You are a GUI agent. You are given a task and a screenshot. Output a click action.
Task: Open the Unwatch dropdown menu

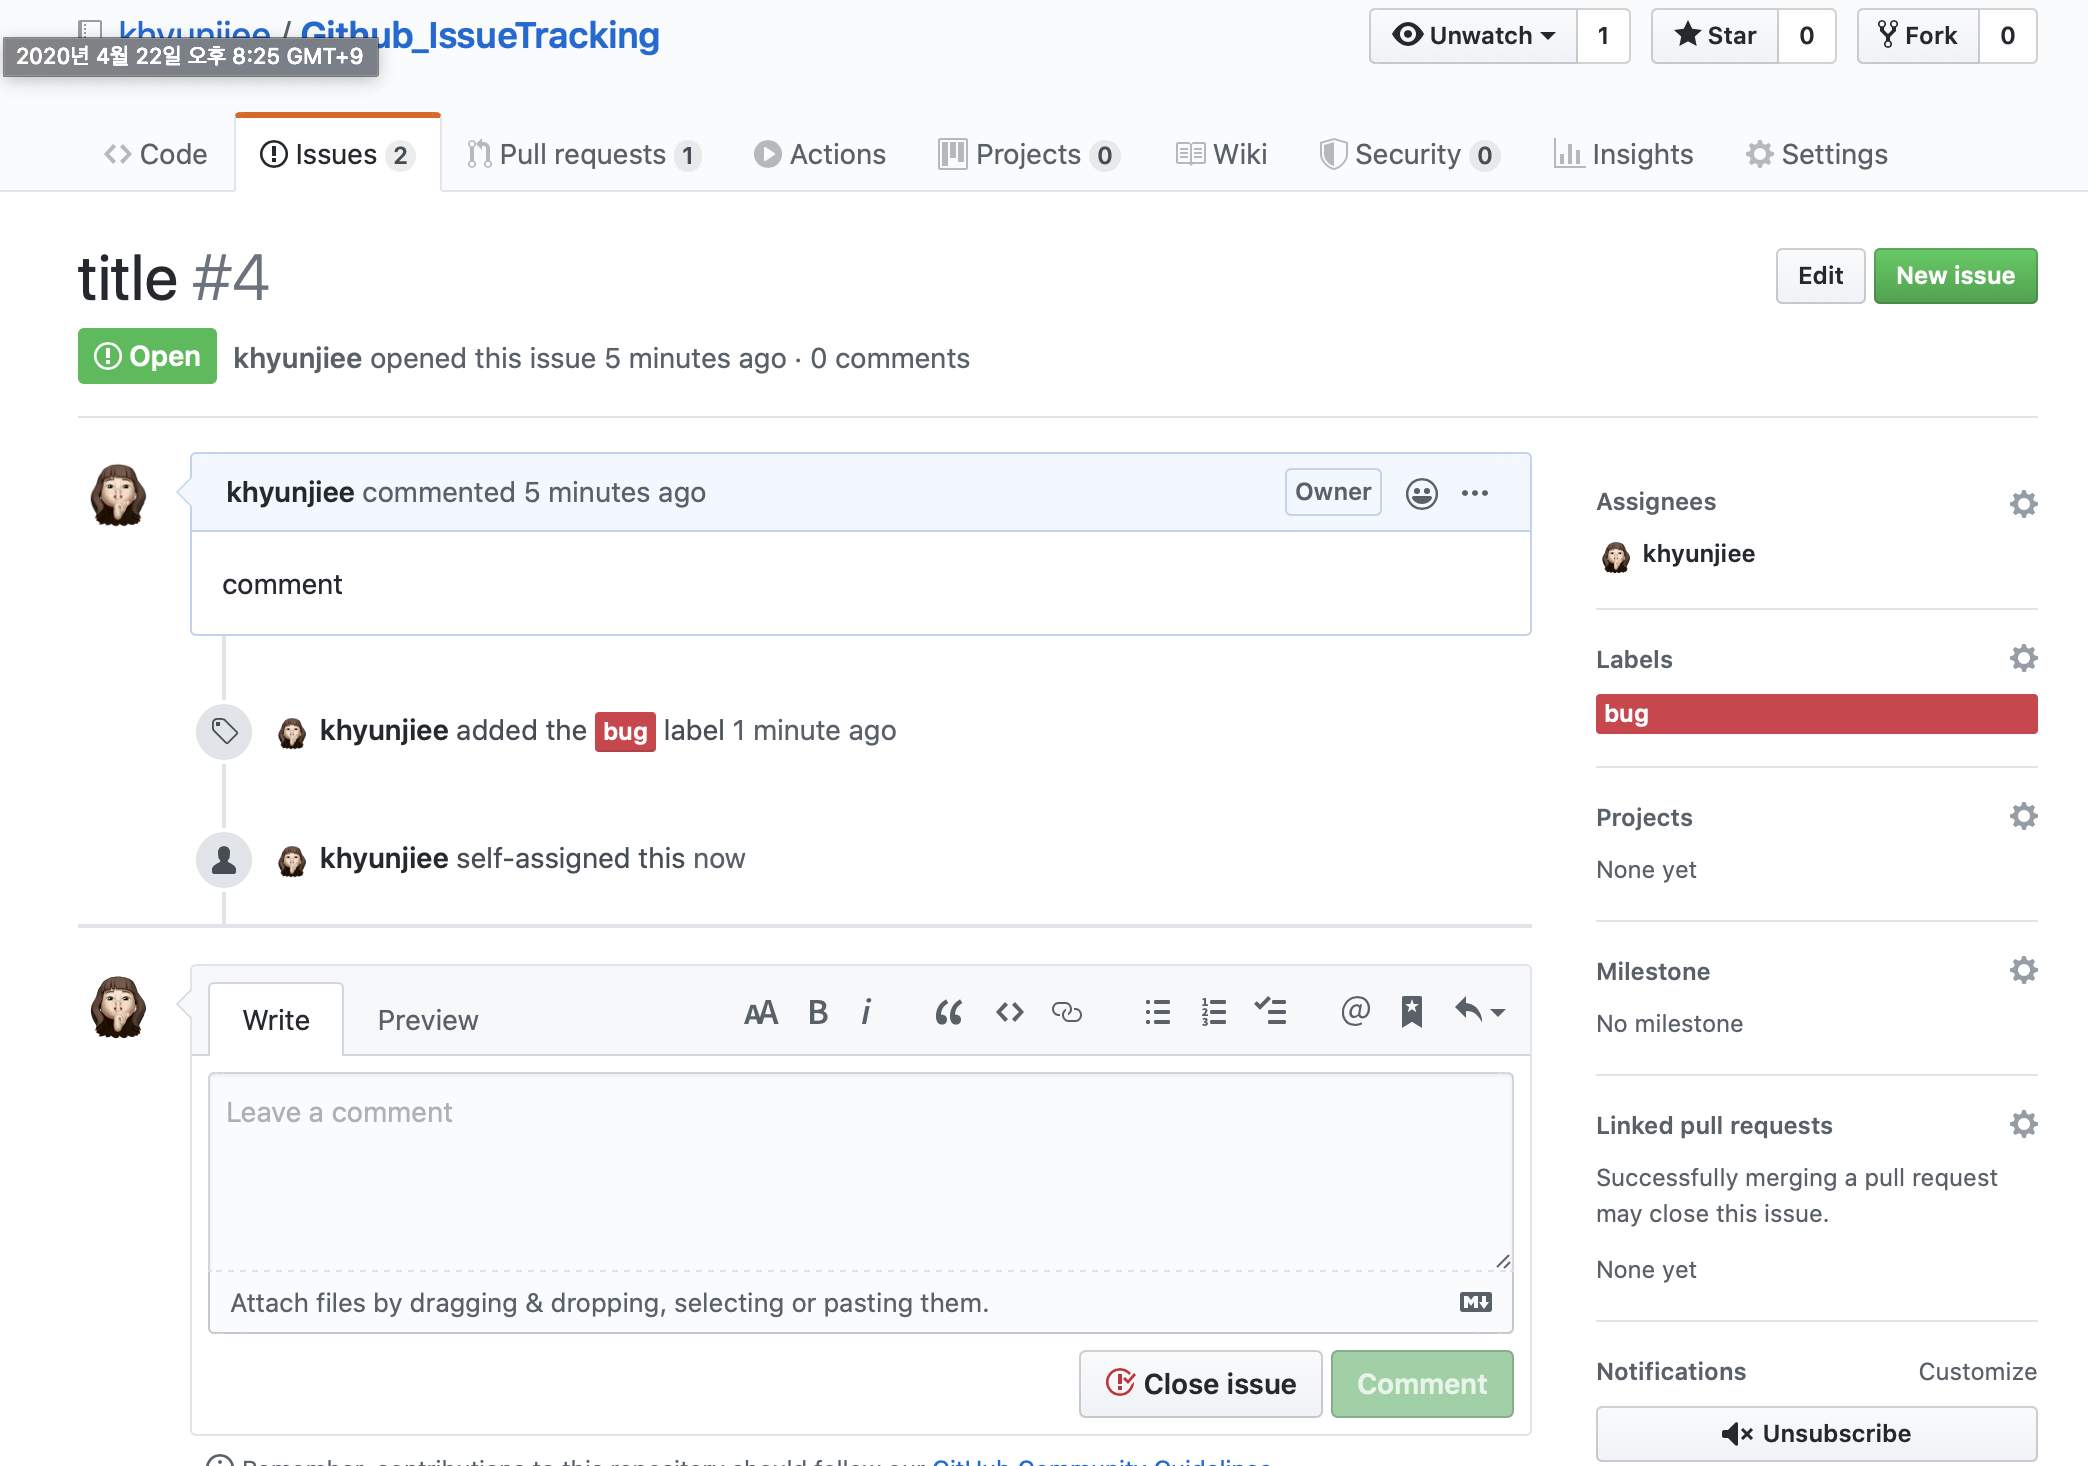point(1473,36)
